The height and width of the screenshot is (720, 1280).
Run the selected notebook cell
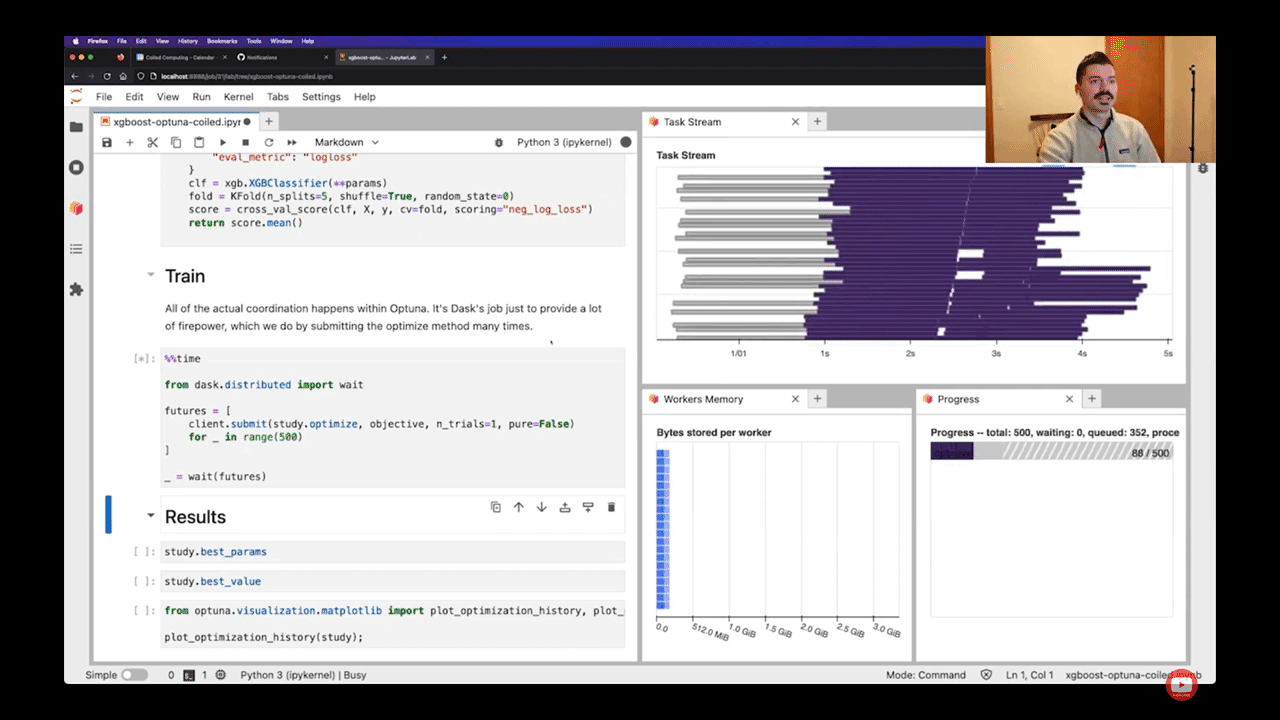[222, 142]
